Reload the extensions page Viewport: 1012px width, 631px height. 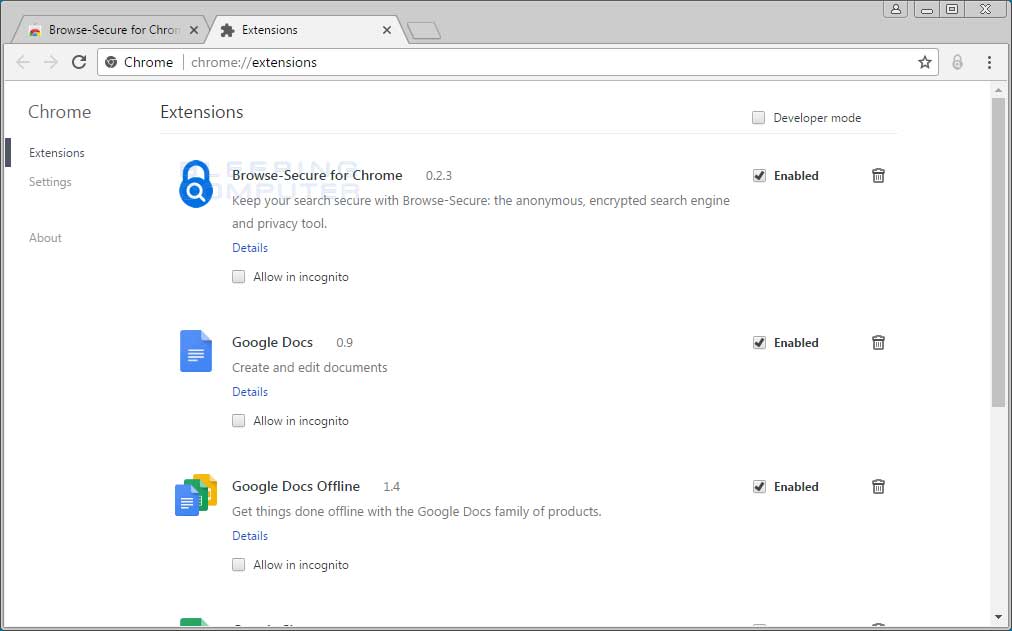coord(79,62)
